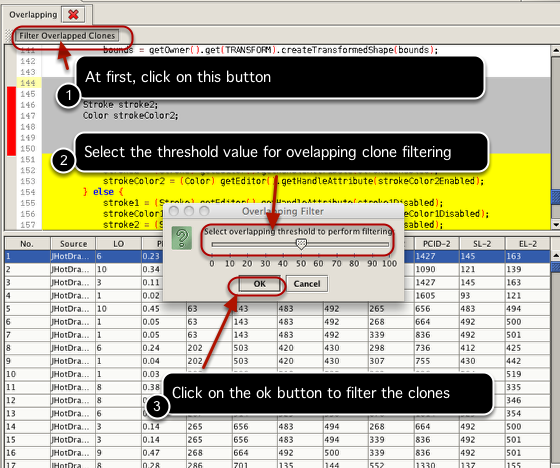The image size is (560, 468).
Task: Click the overlapping threshold slider thumb
Action: pos(301,244)
